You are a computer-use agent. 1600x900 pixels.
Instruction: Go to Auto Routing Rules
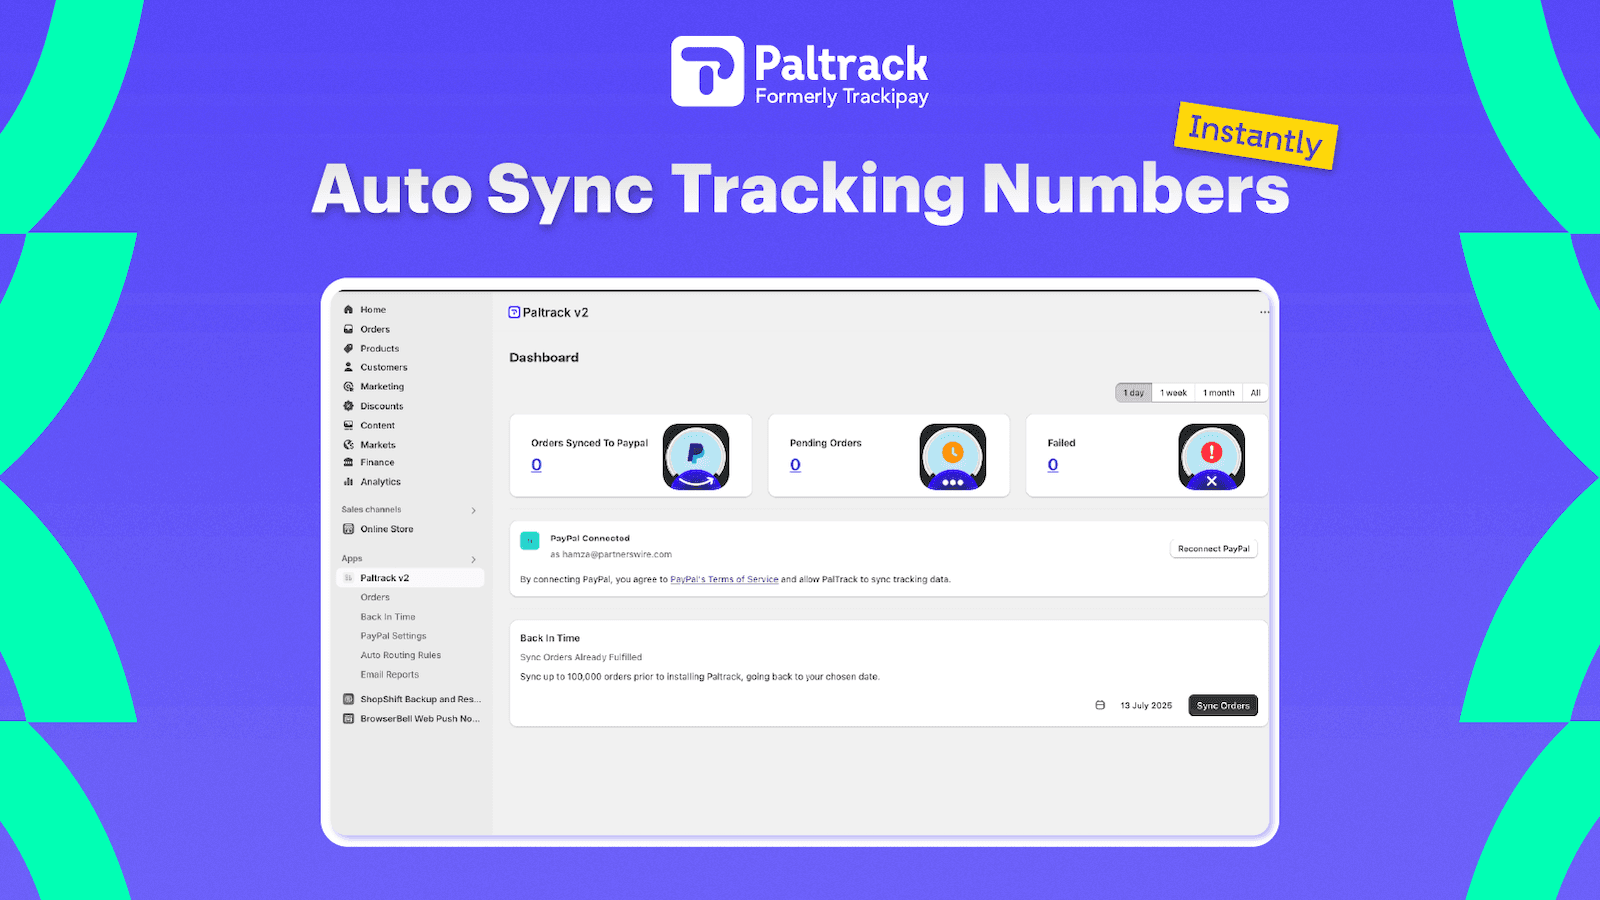point(399,655)
